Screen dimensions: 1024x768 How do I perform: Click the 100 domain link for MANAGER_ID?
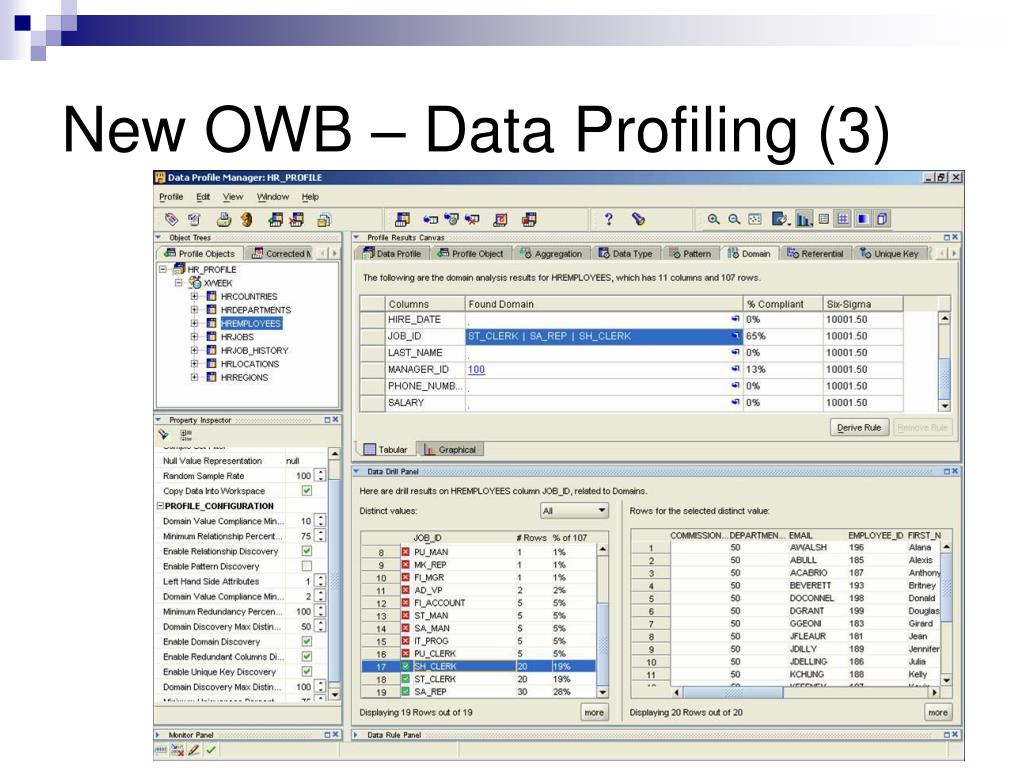(x=476, y=369)
